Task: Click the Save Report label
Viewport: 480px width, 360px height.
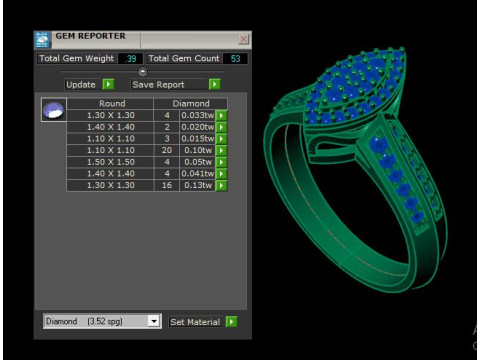Action: (158, 85)
